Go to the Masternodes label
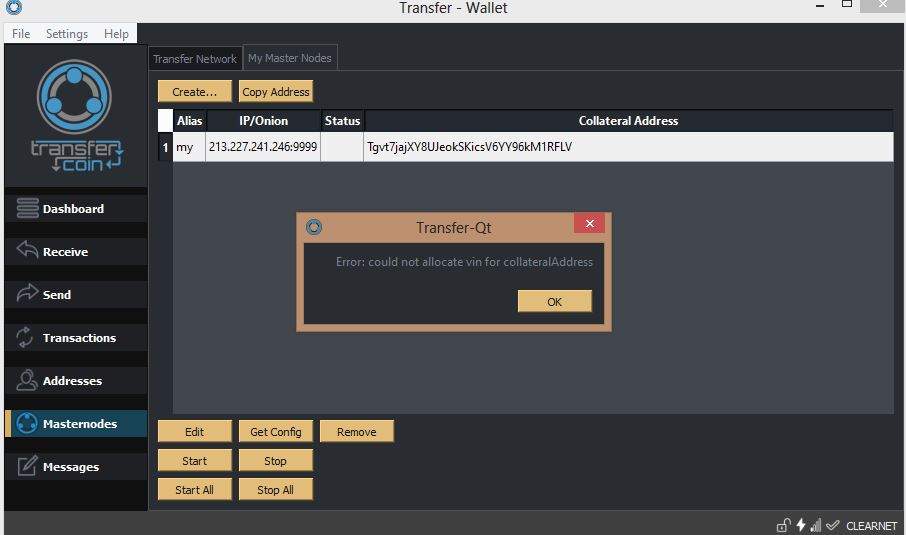Screen dimensions: 906x535 (x=80, y=423)
